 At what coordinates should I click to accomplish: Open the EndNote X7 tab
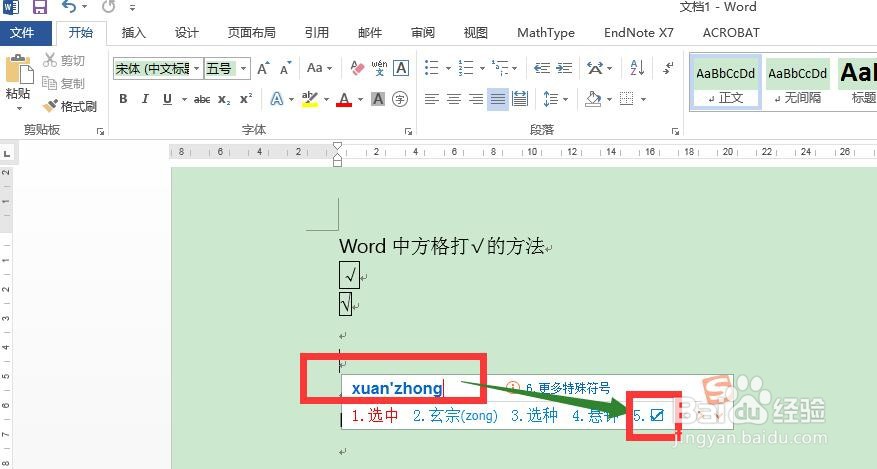(639, 33)
